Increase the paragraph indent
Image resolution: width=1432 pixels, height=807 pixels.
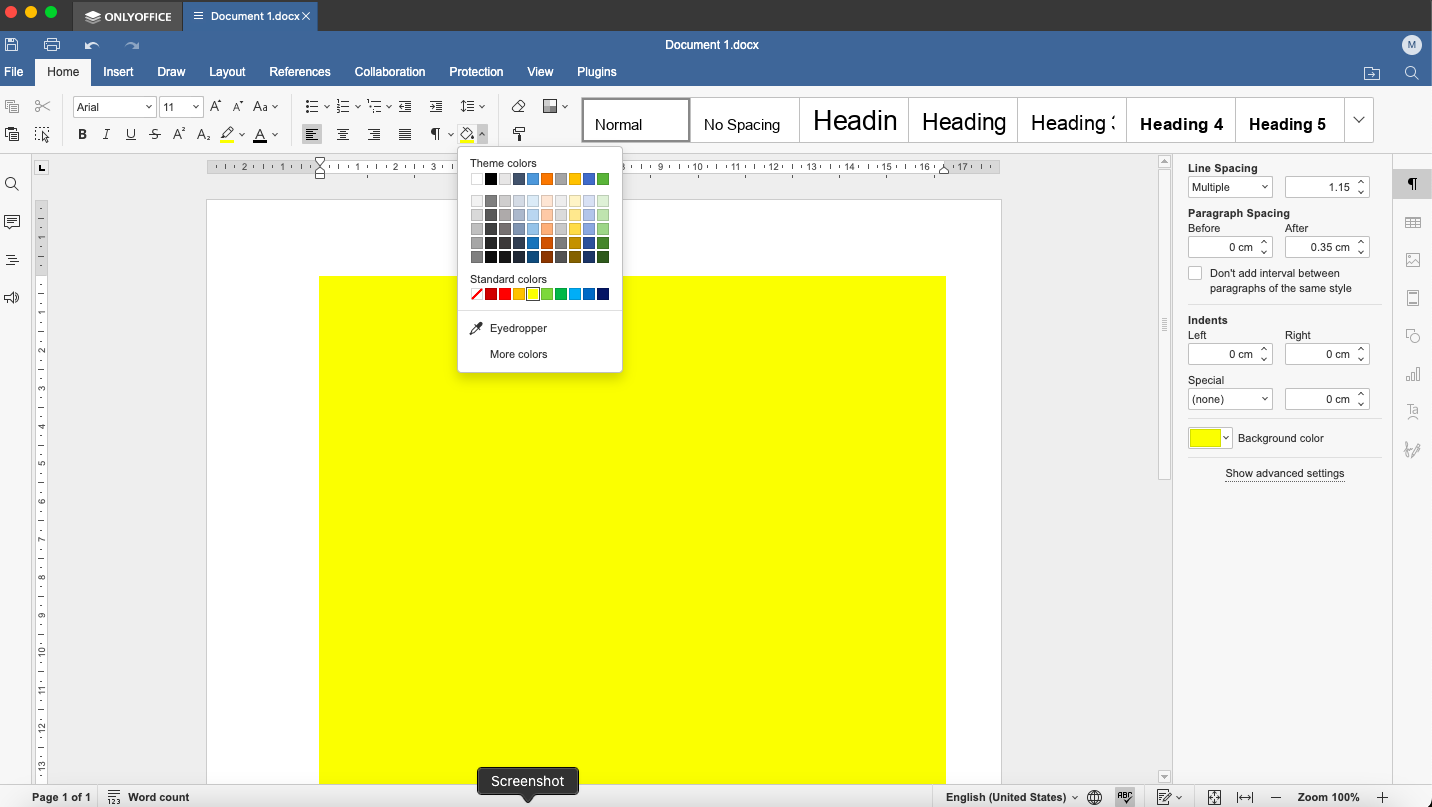(x=436, y=106)
